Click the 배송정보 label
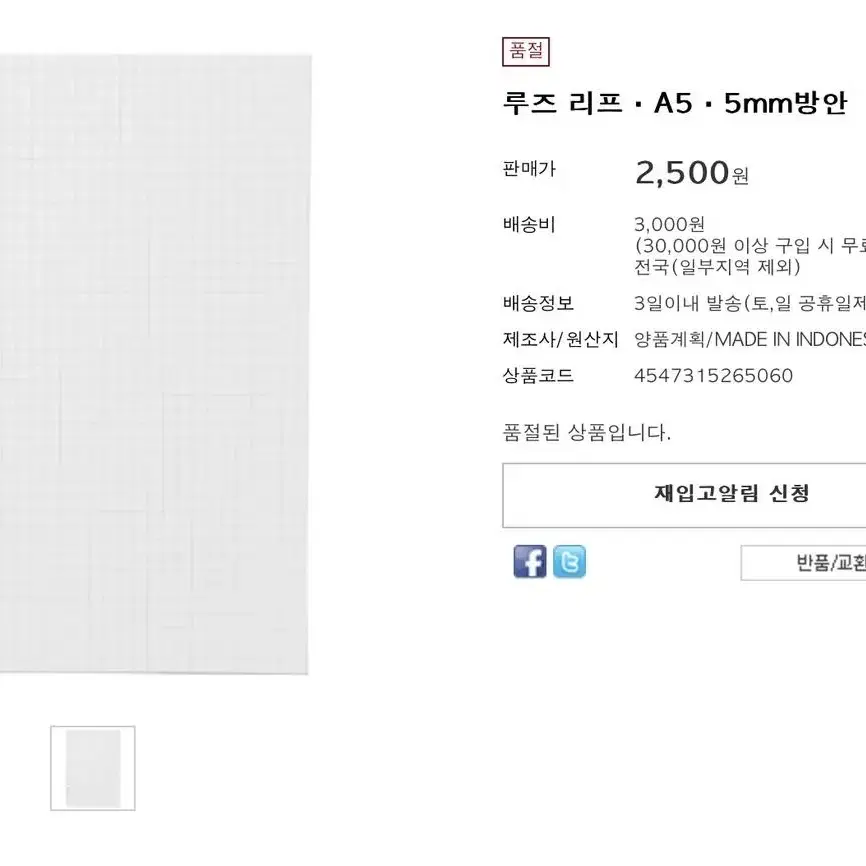The height and width of the screenshot is (866, 866). [538, 303]
